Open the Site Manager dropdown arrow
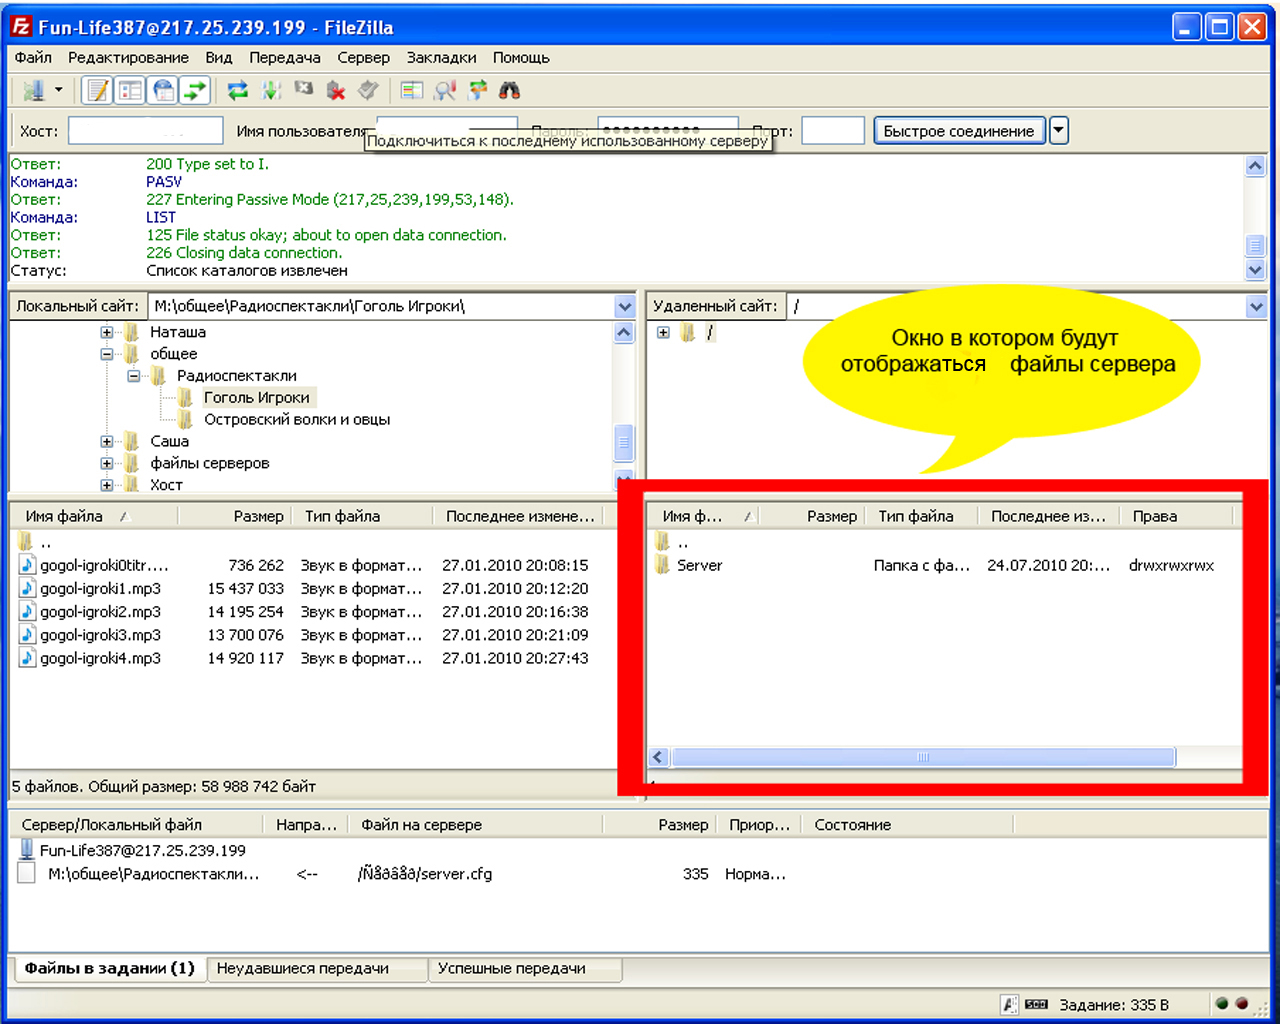 pos(58,91)
